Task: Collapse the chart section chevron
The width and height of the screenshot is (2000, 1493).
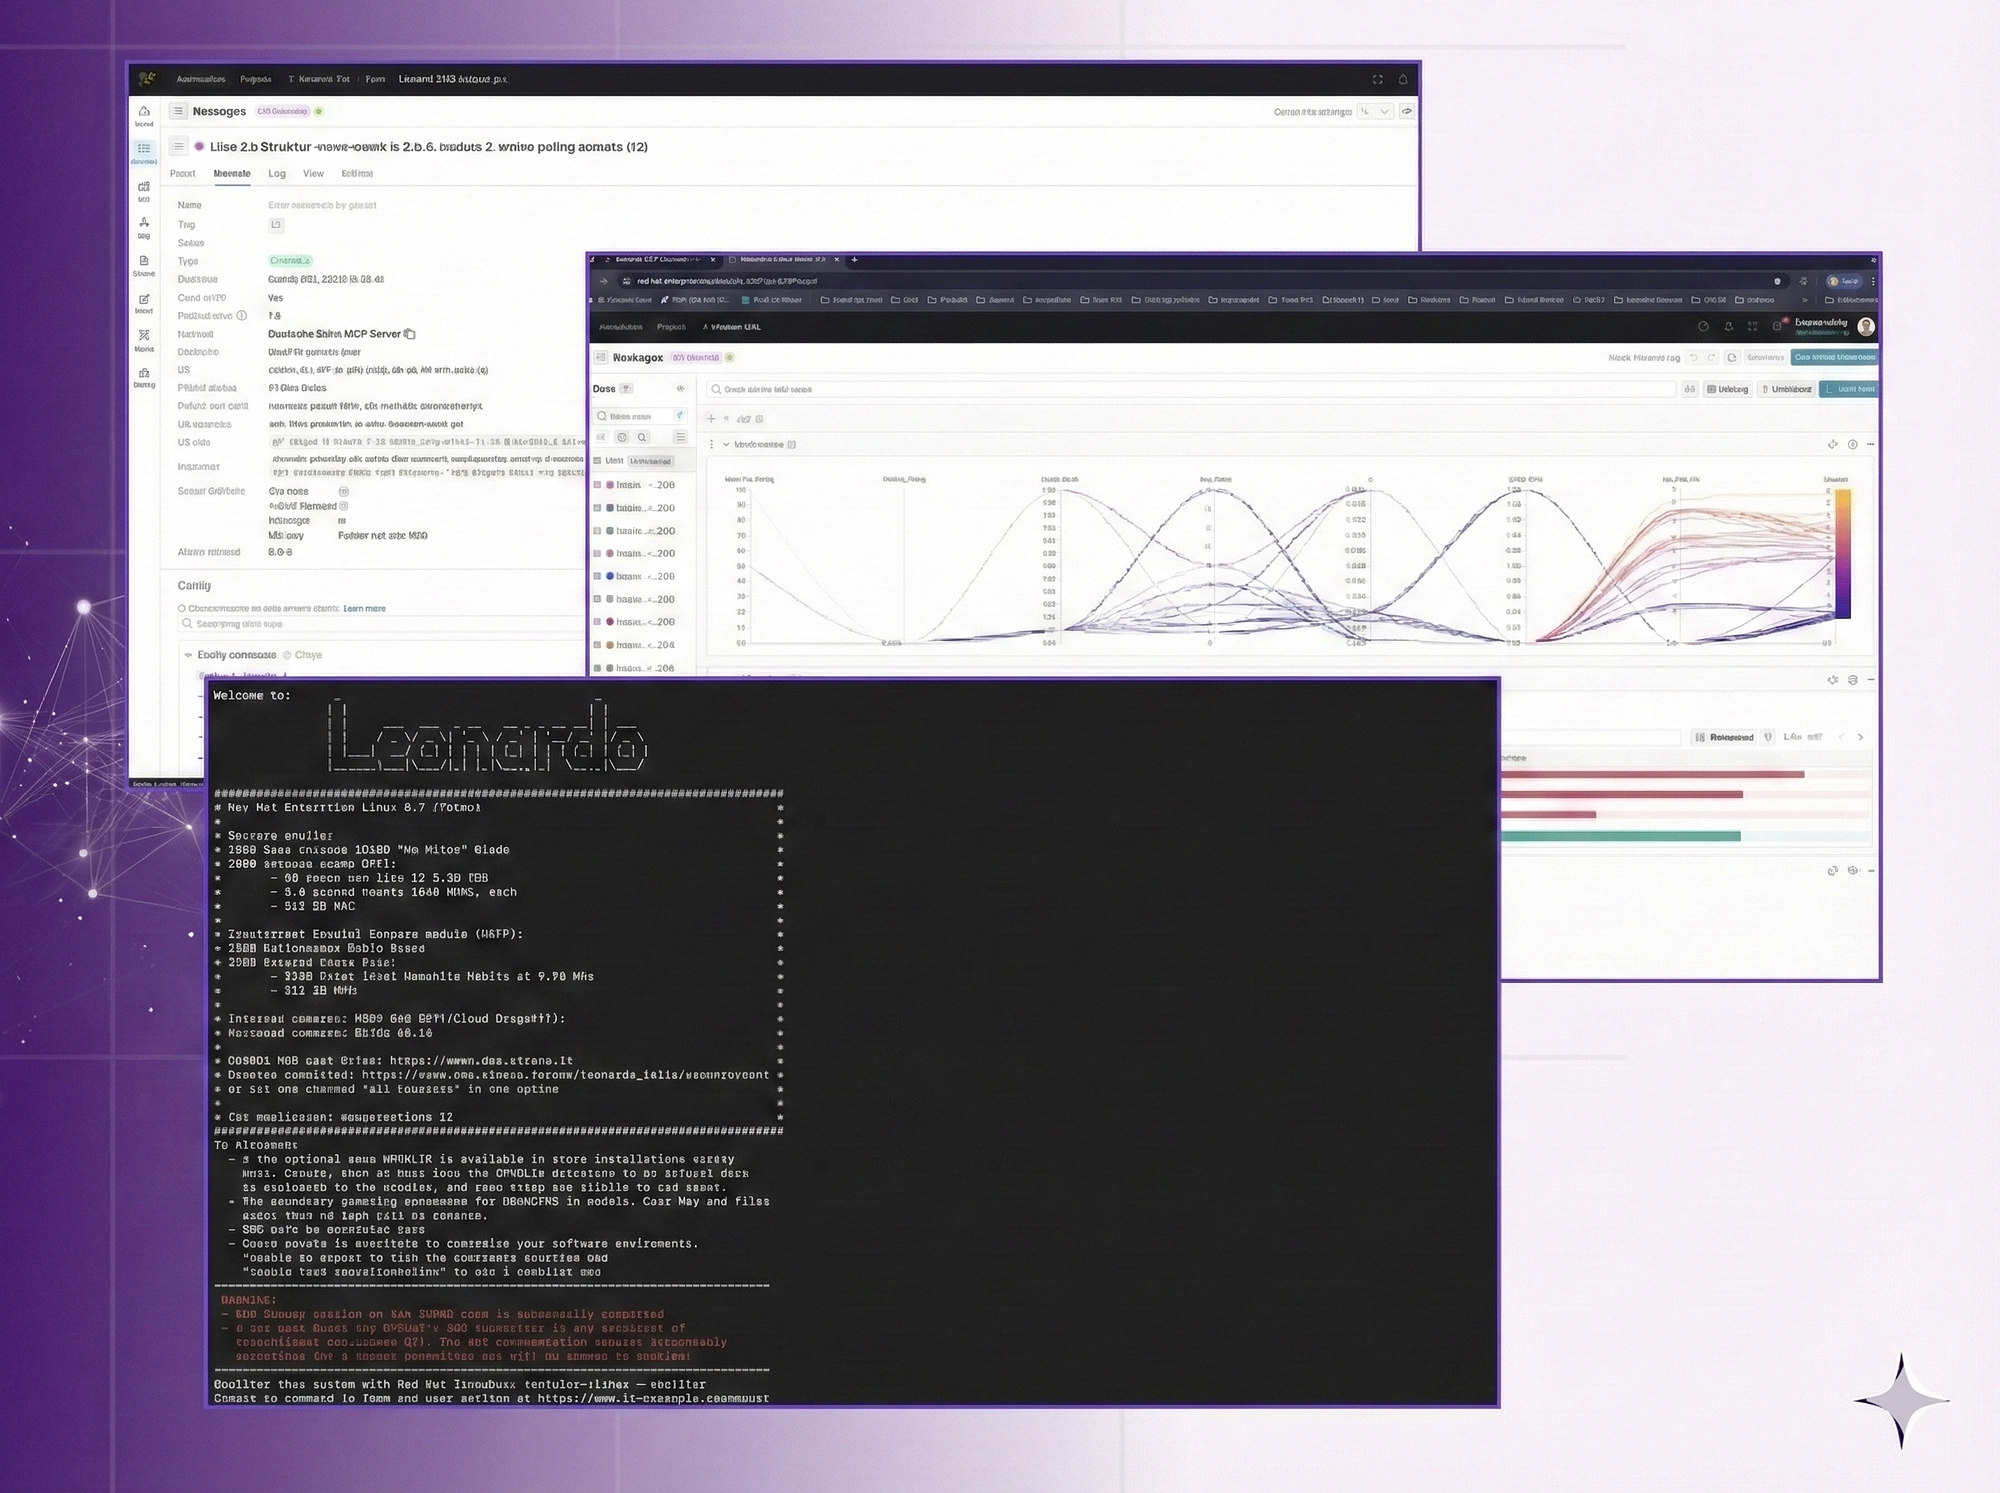Action: click(x=726, y=444)
